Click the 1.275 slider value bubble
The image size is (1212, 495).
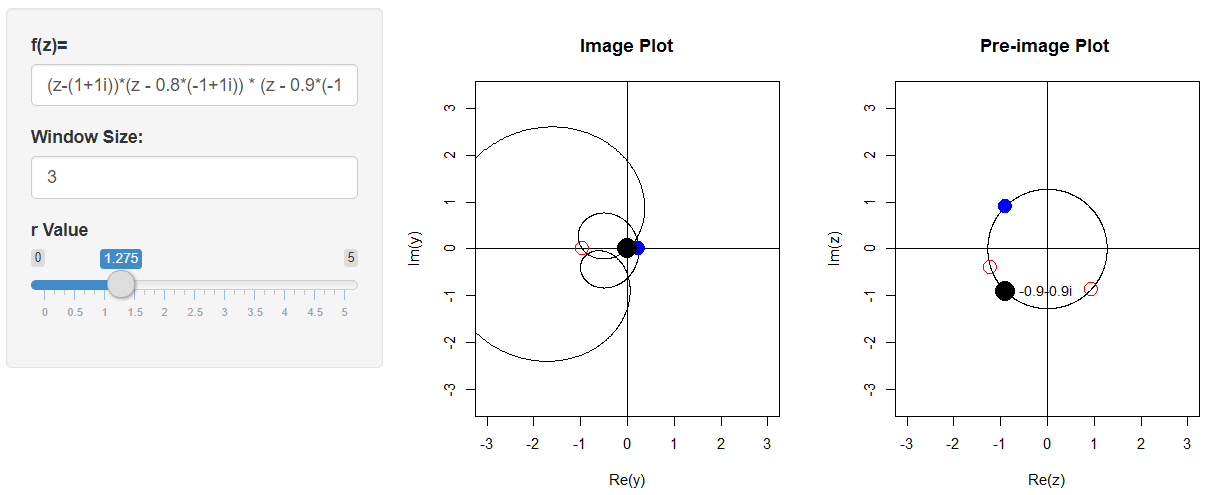tap(121, 258)
